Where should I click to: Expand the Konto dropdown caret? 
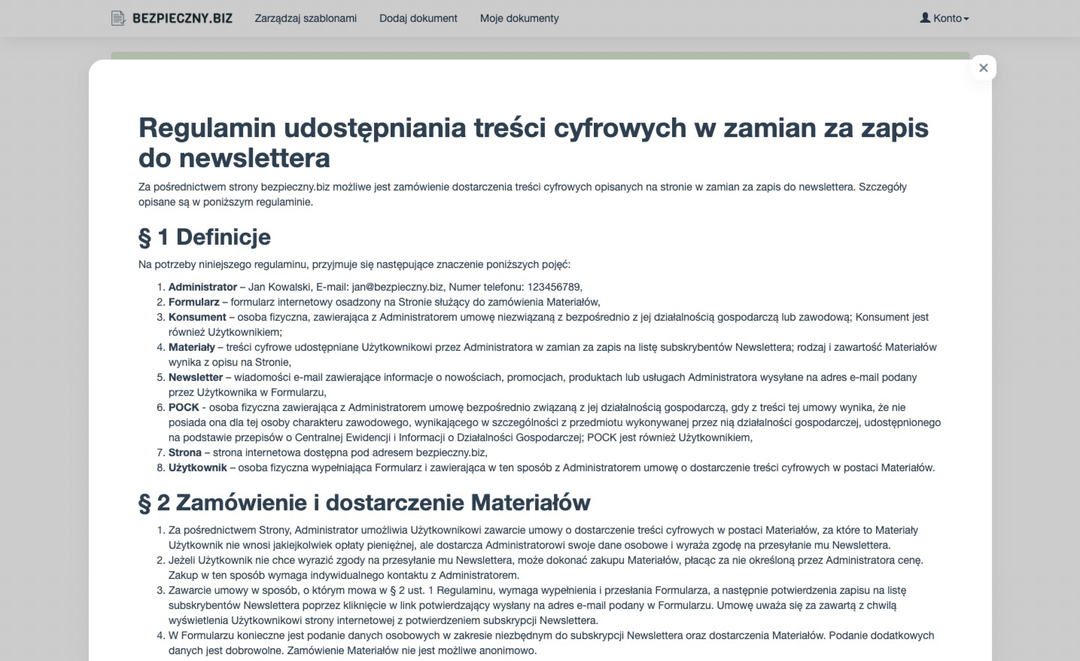pyautogui.click(x=966, y=19)
